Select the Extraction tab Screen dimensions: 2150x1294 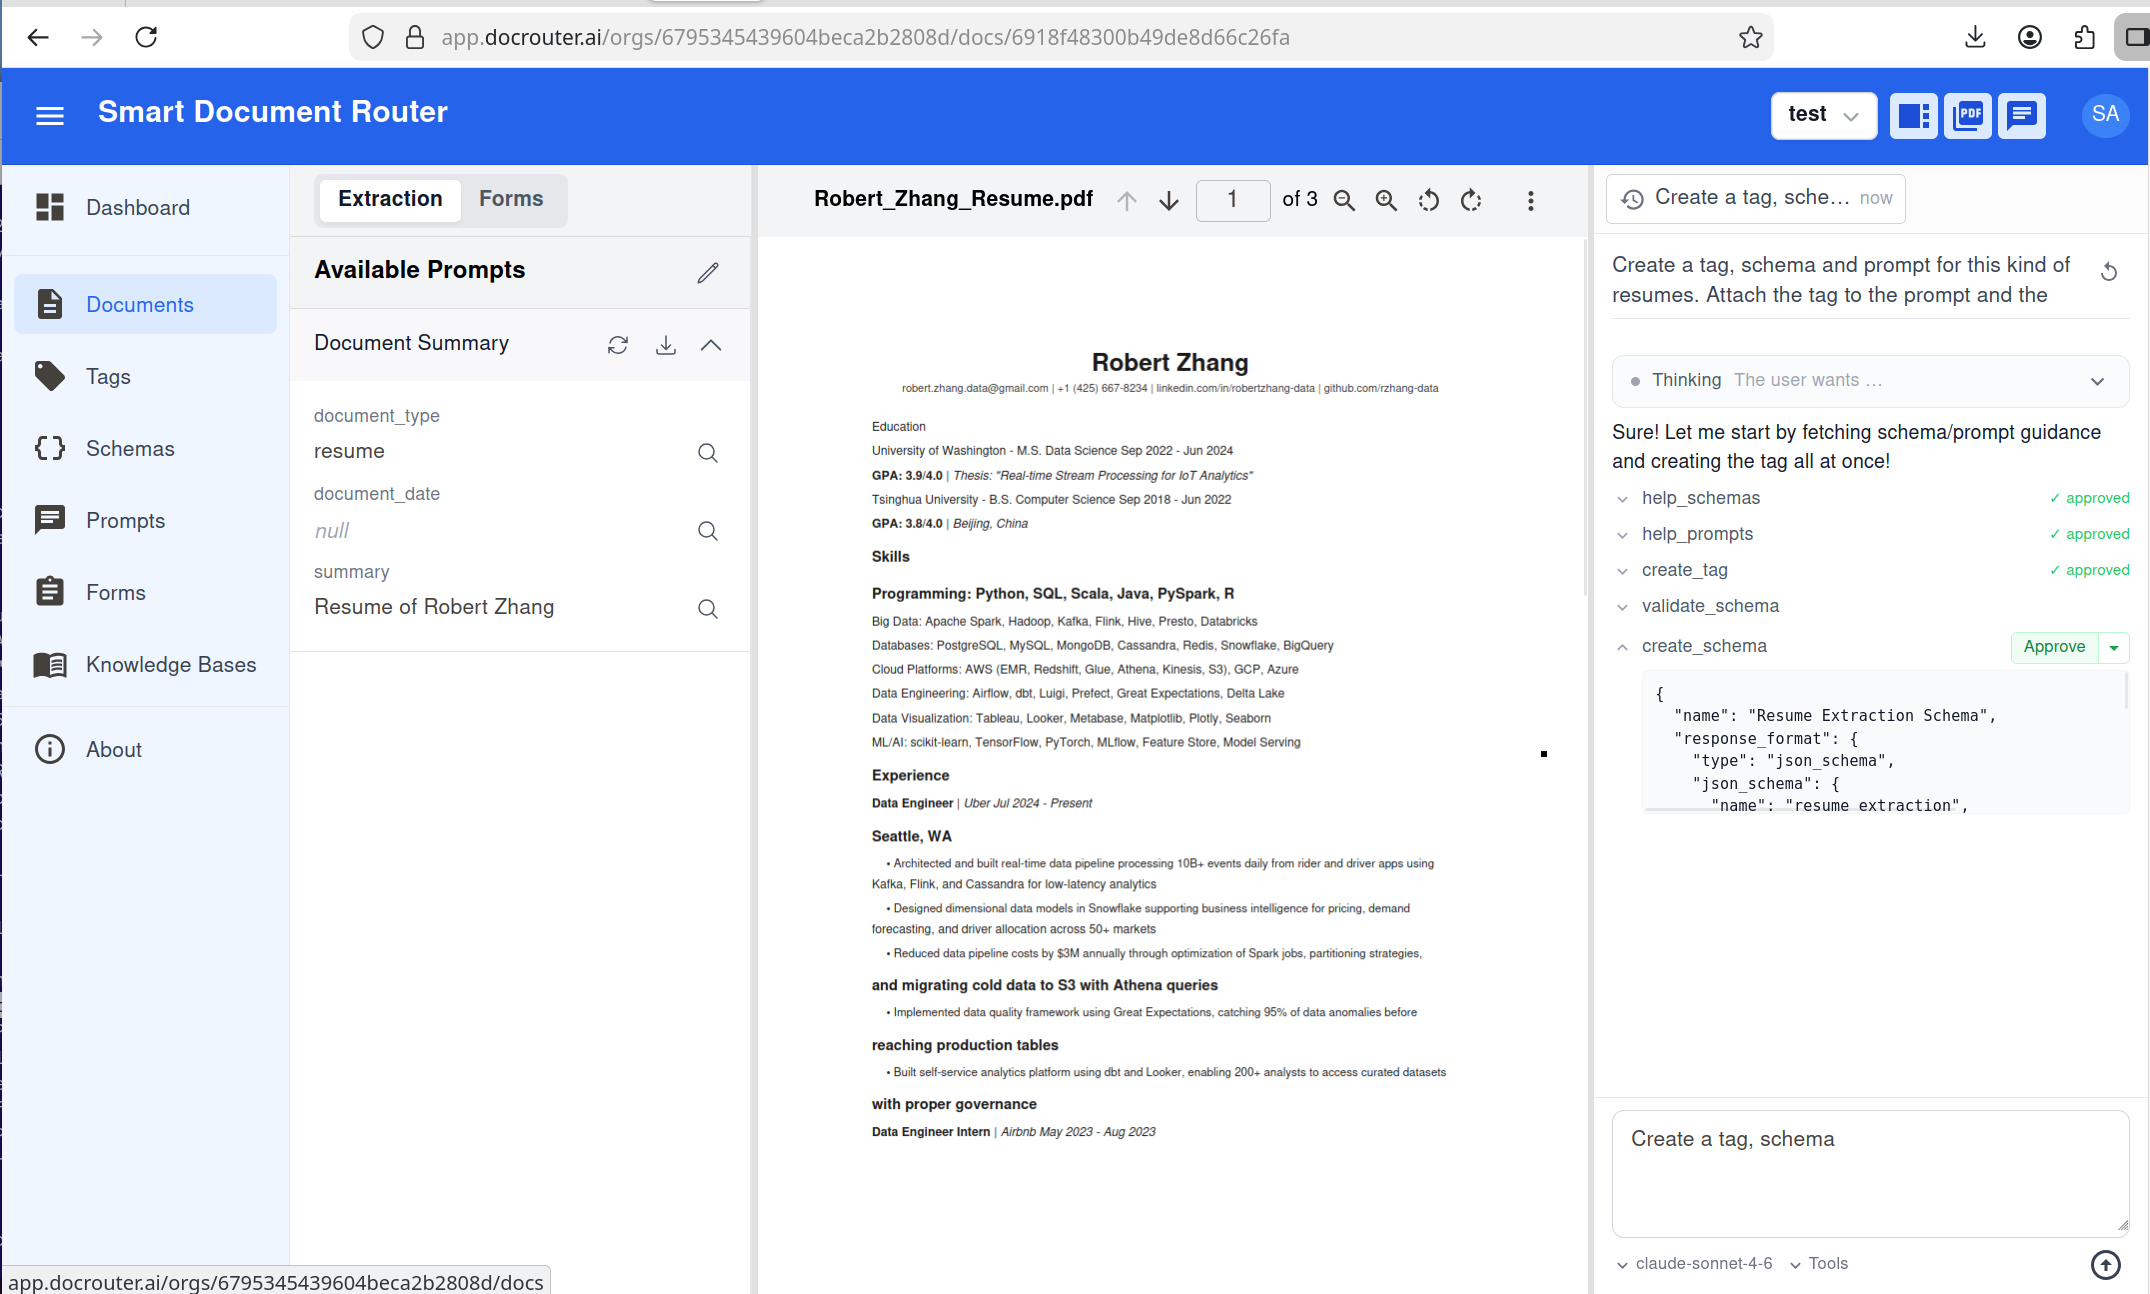tap(389, 198)
